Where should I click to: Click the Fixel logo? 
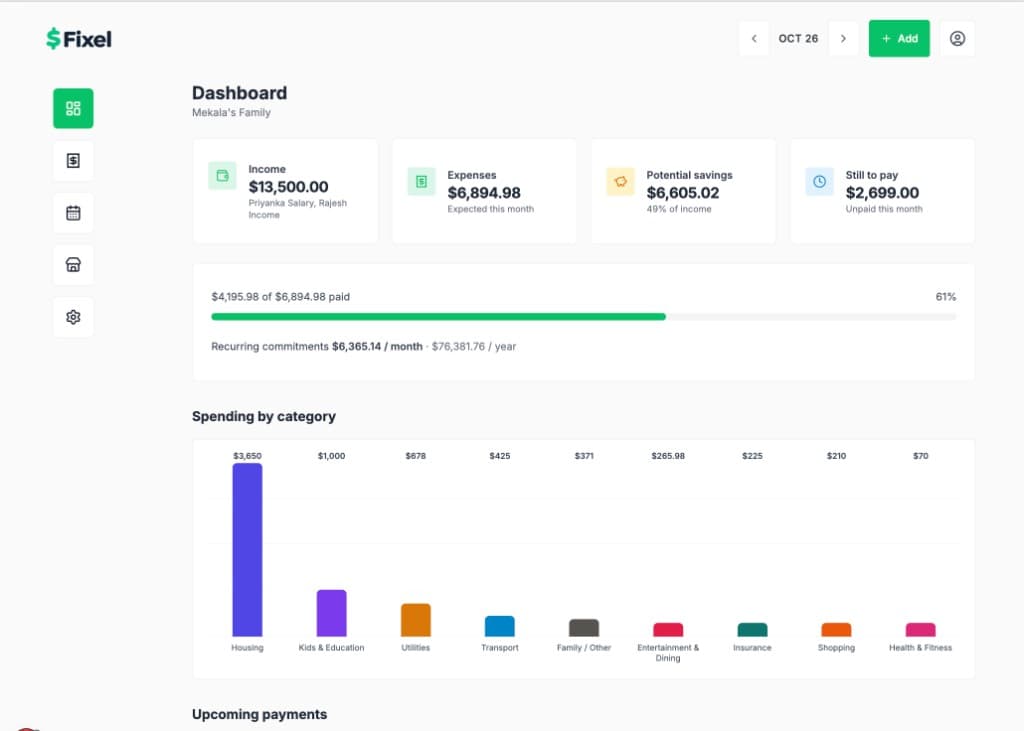click(x=79, y=39)
